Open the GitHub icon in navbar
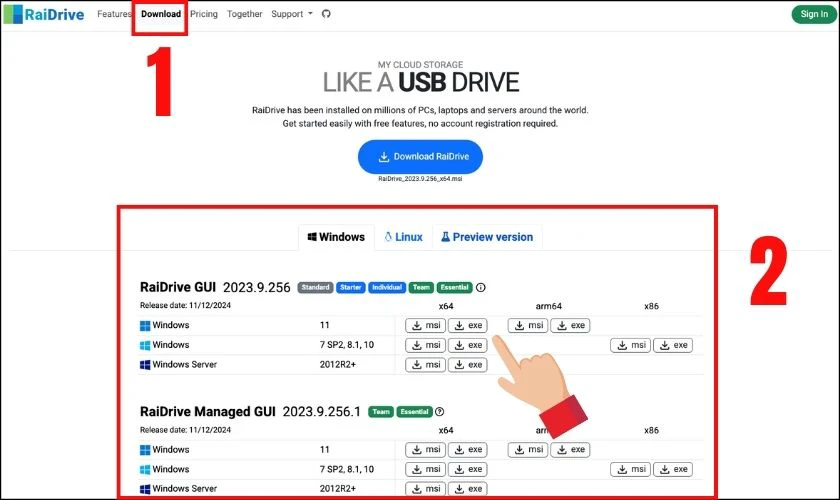The height and width of the screenshot is (500, 840). coord(326,14)
